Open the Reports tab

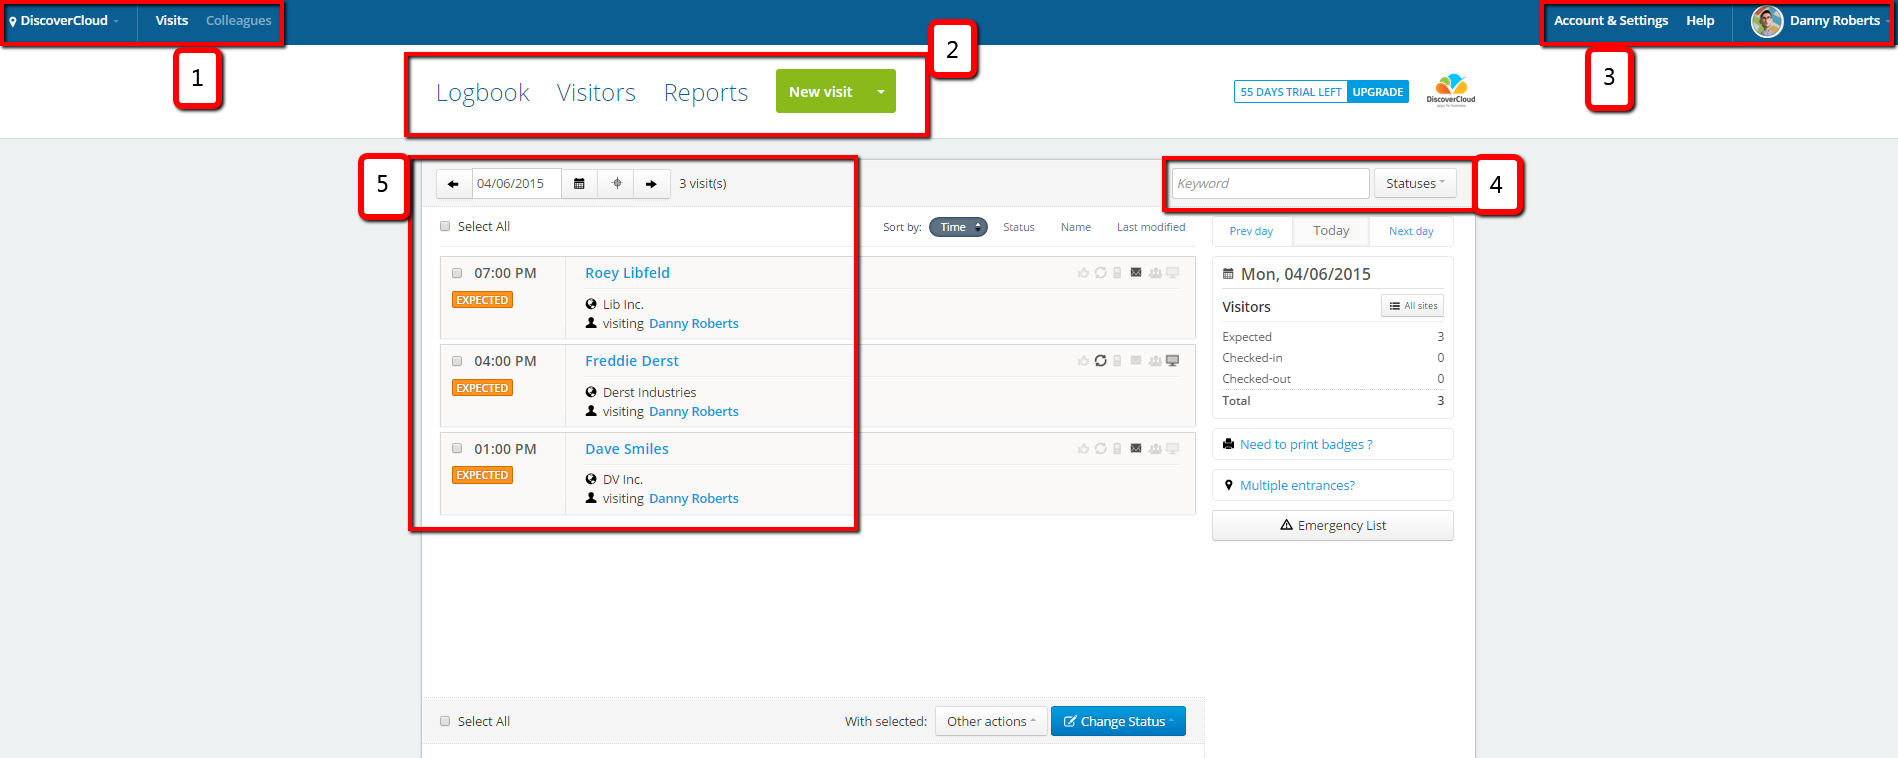point(706,93)
